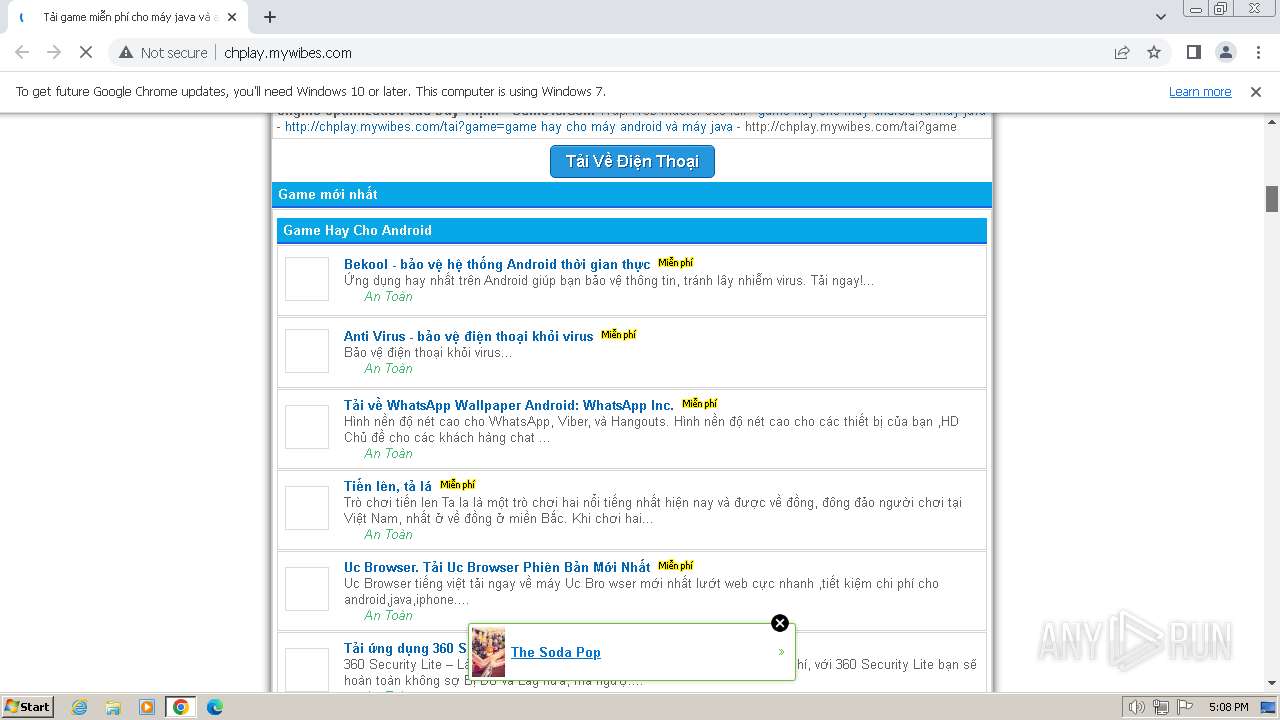Screen dimensions: 1280x720
Task: Click the ad's forward chevron arrow
Action: point(781,652)
